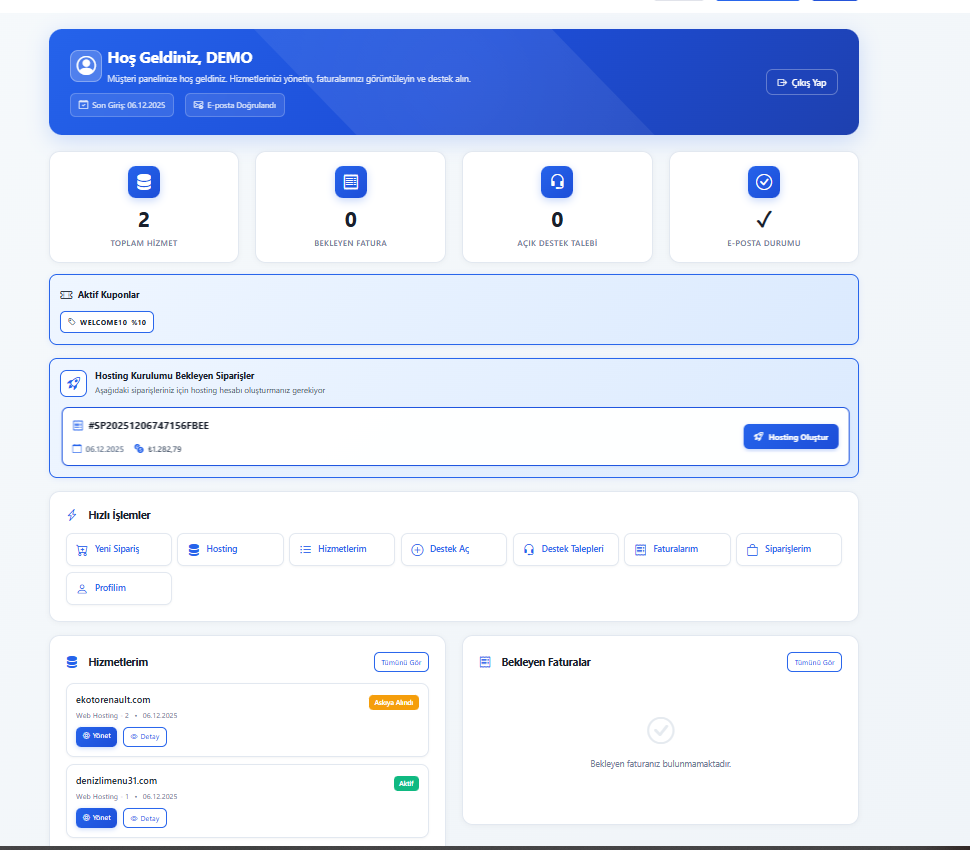Click the lightning icon next to Hızlı İşlemler
This screenshot has height=850, width=970.
(72, 515)
